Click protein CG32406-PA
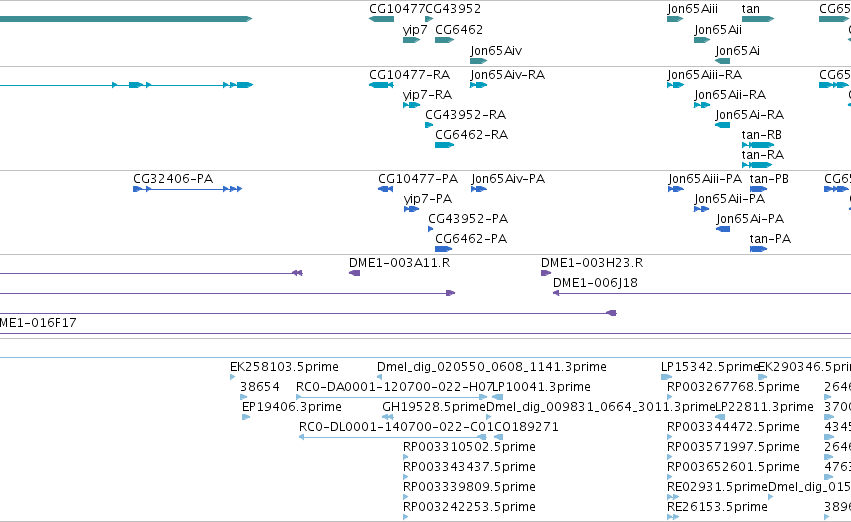 pos(173,179)
